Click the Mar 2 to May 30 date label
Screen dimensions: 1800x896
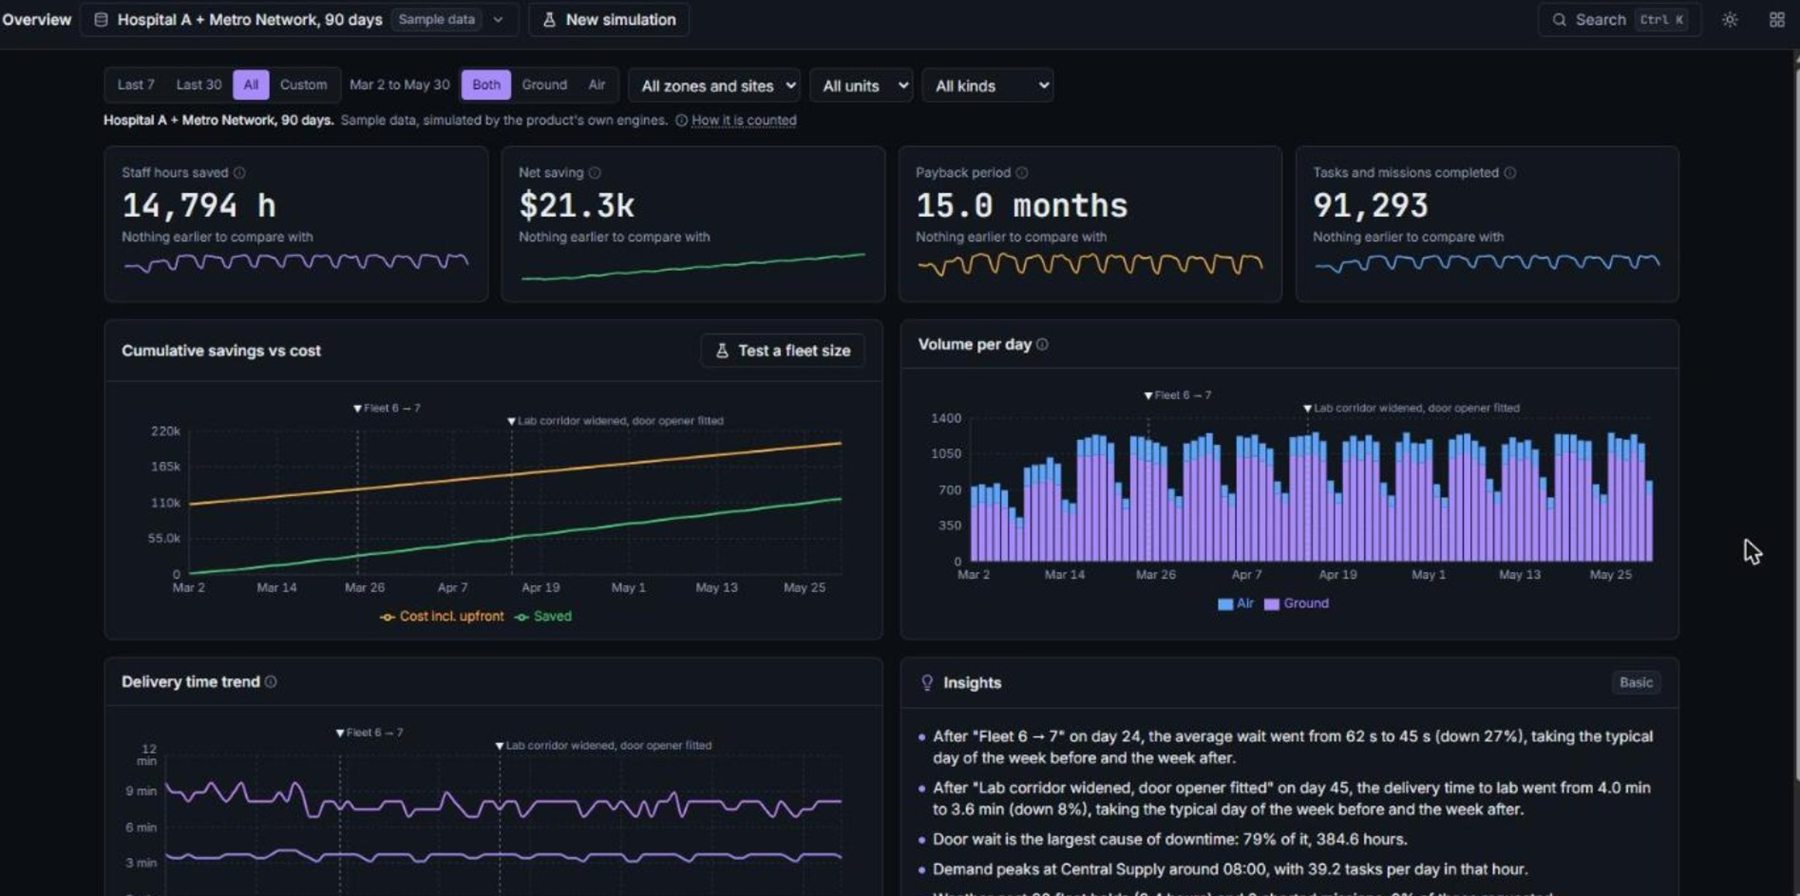(399, 85)
